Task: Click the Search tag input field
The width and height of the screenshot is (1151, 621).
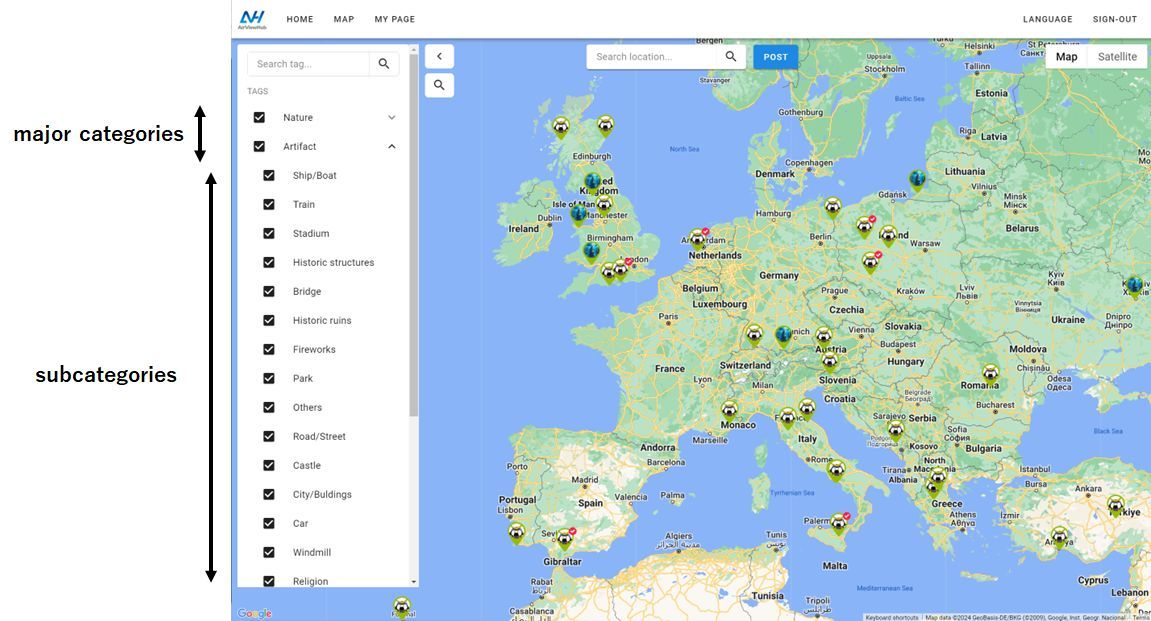Action: (x=309, y=64)
